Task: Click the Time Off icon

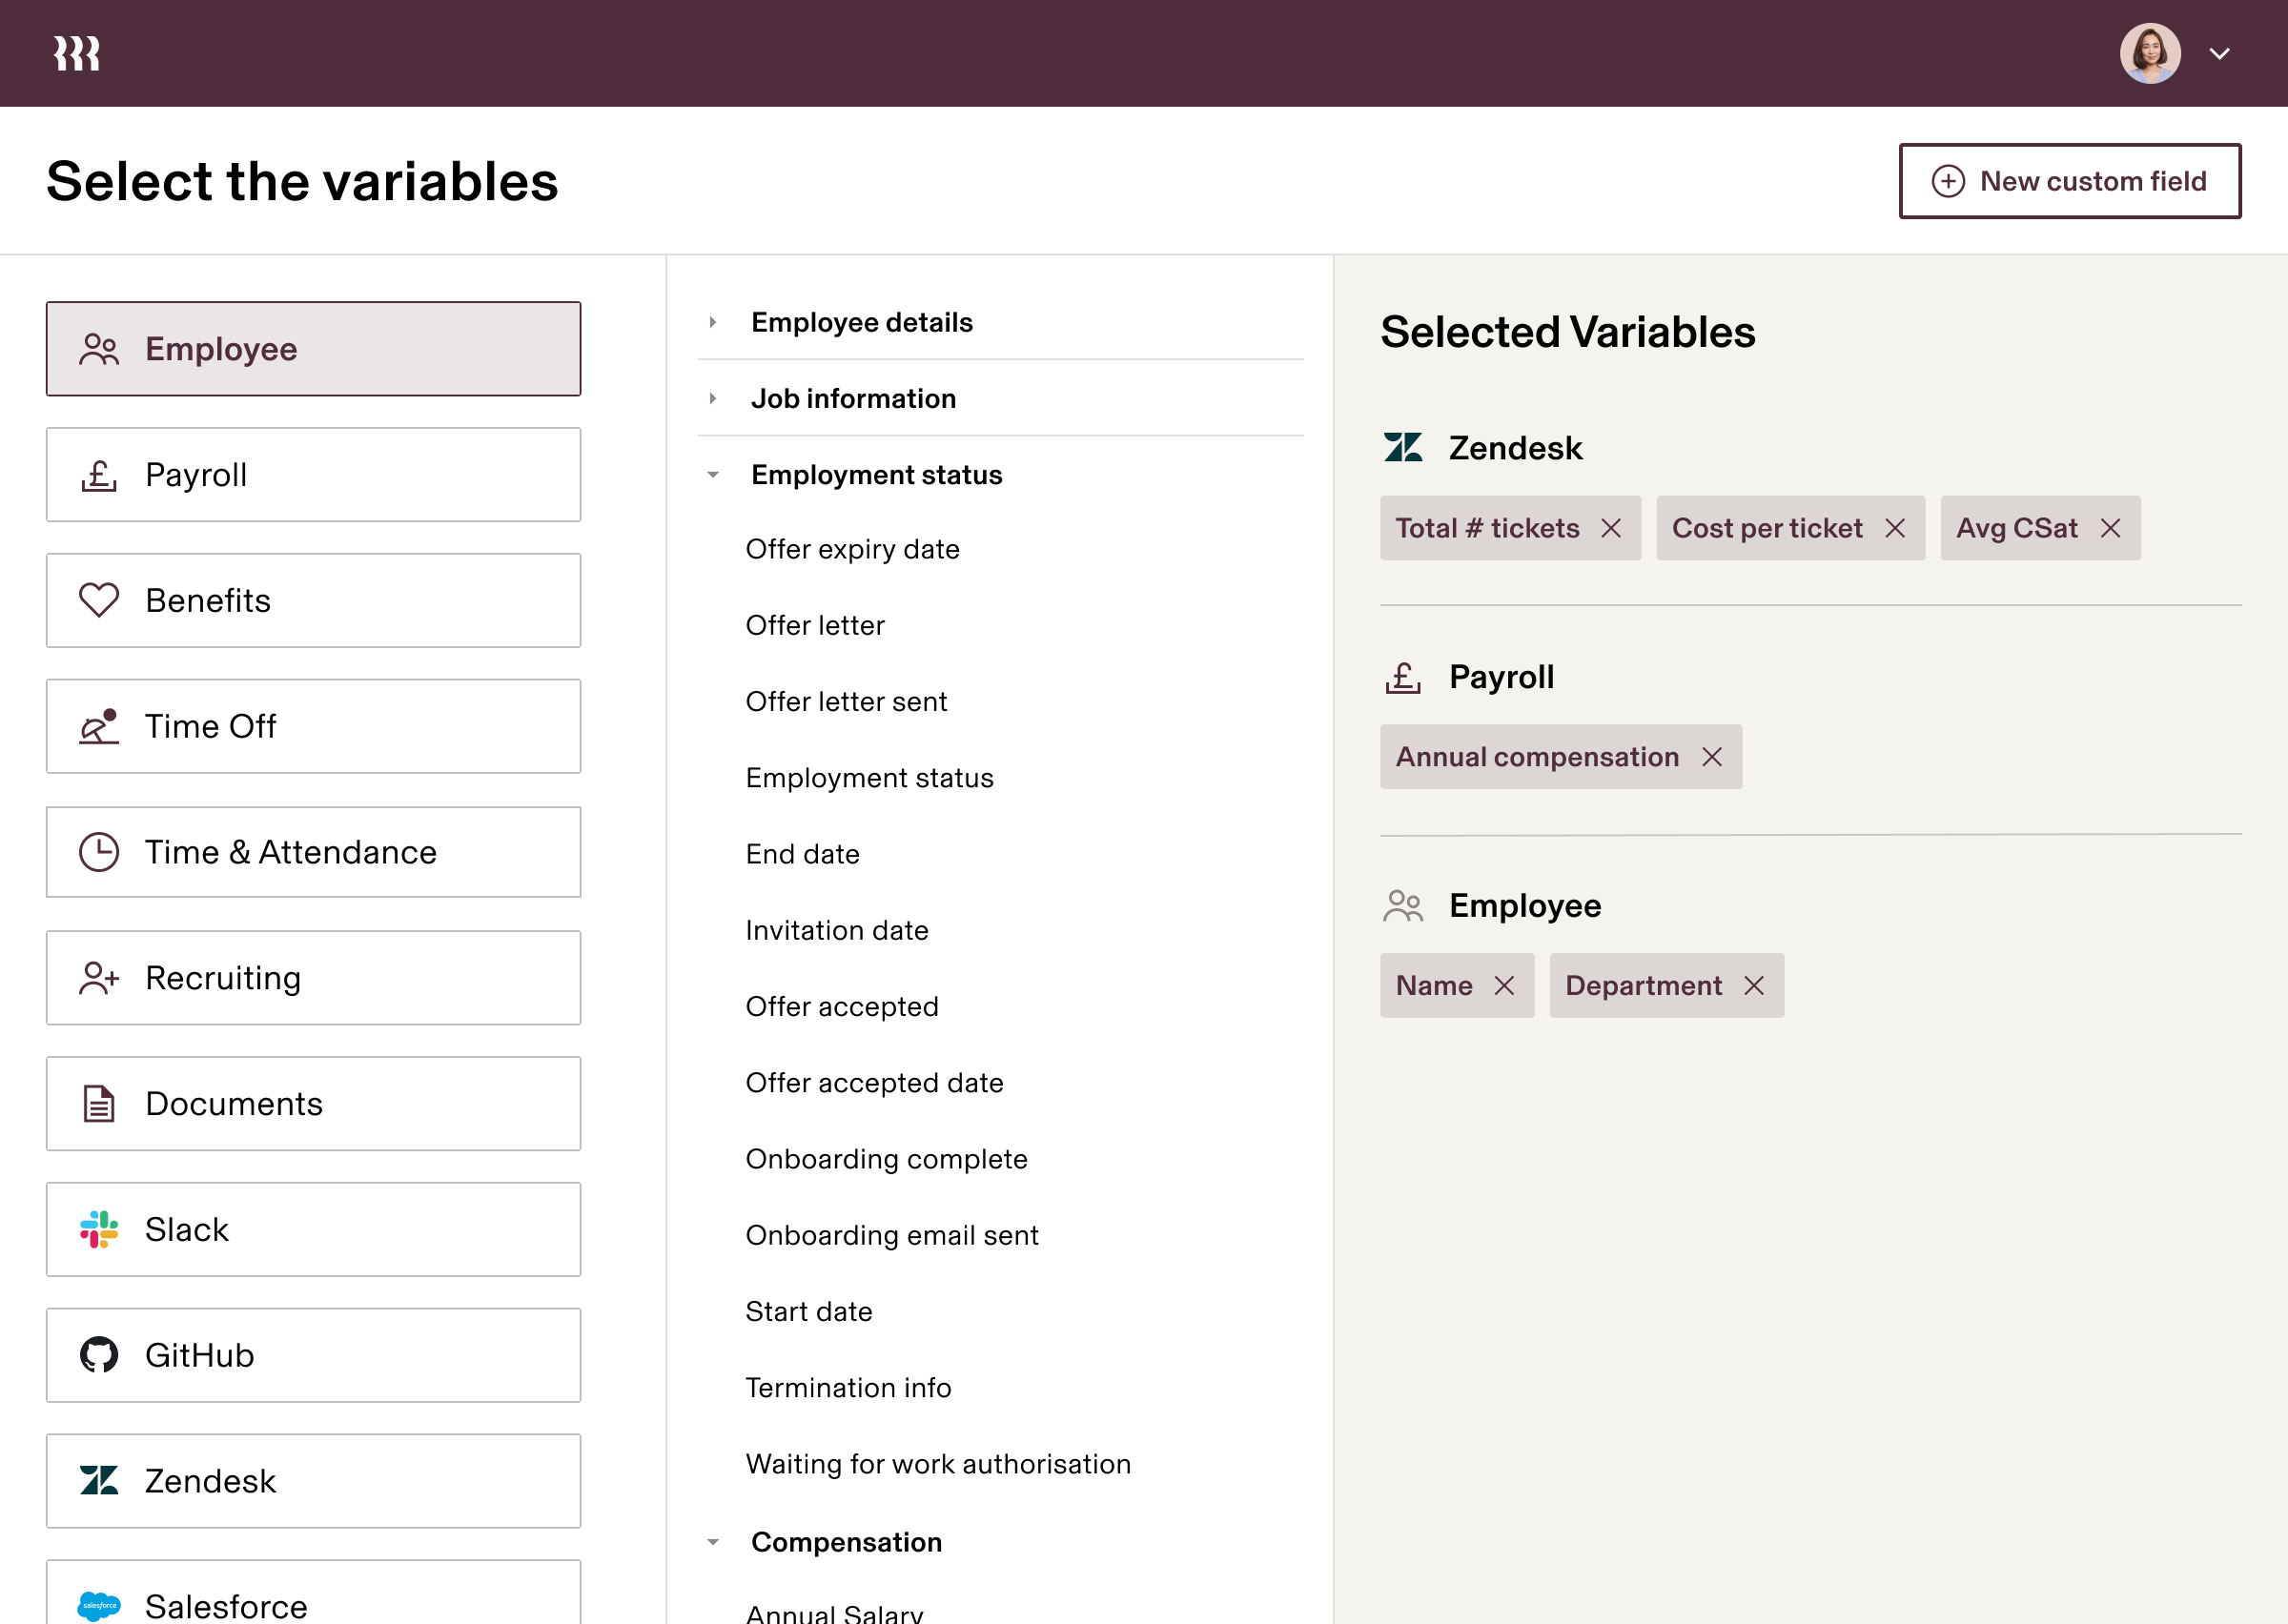Action: click(x=98, y=726)
